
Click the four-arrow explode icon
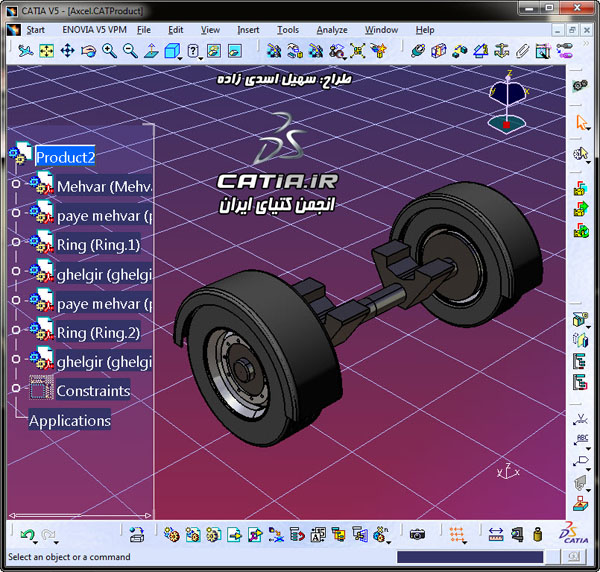click(x=357, y=51)
